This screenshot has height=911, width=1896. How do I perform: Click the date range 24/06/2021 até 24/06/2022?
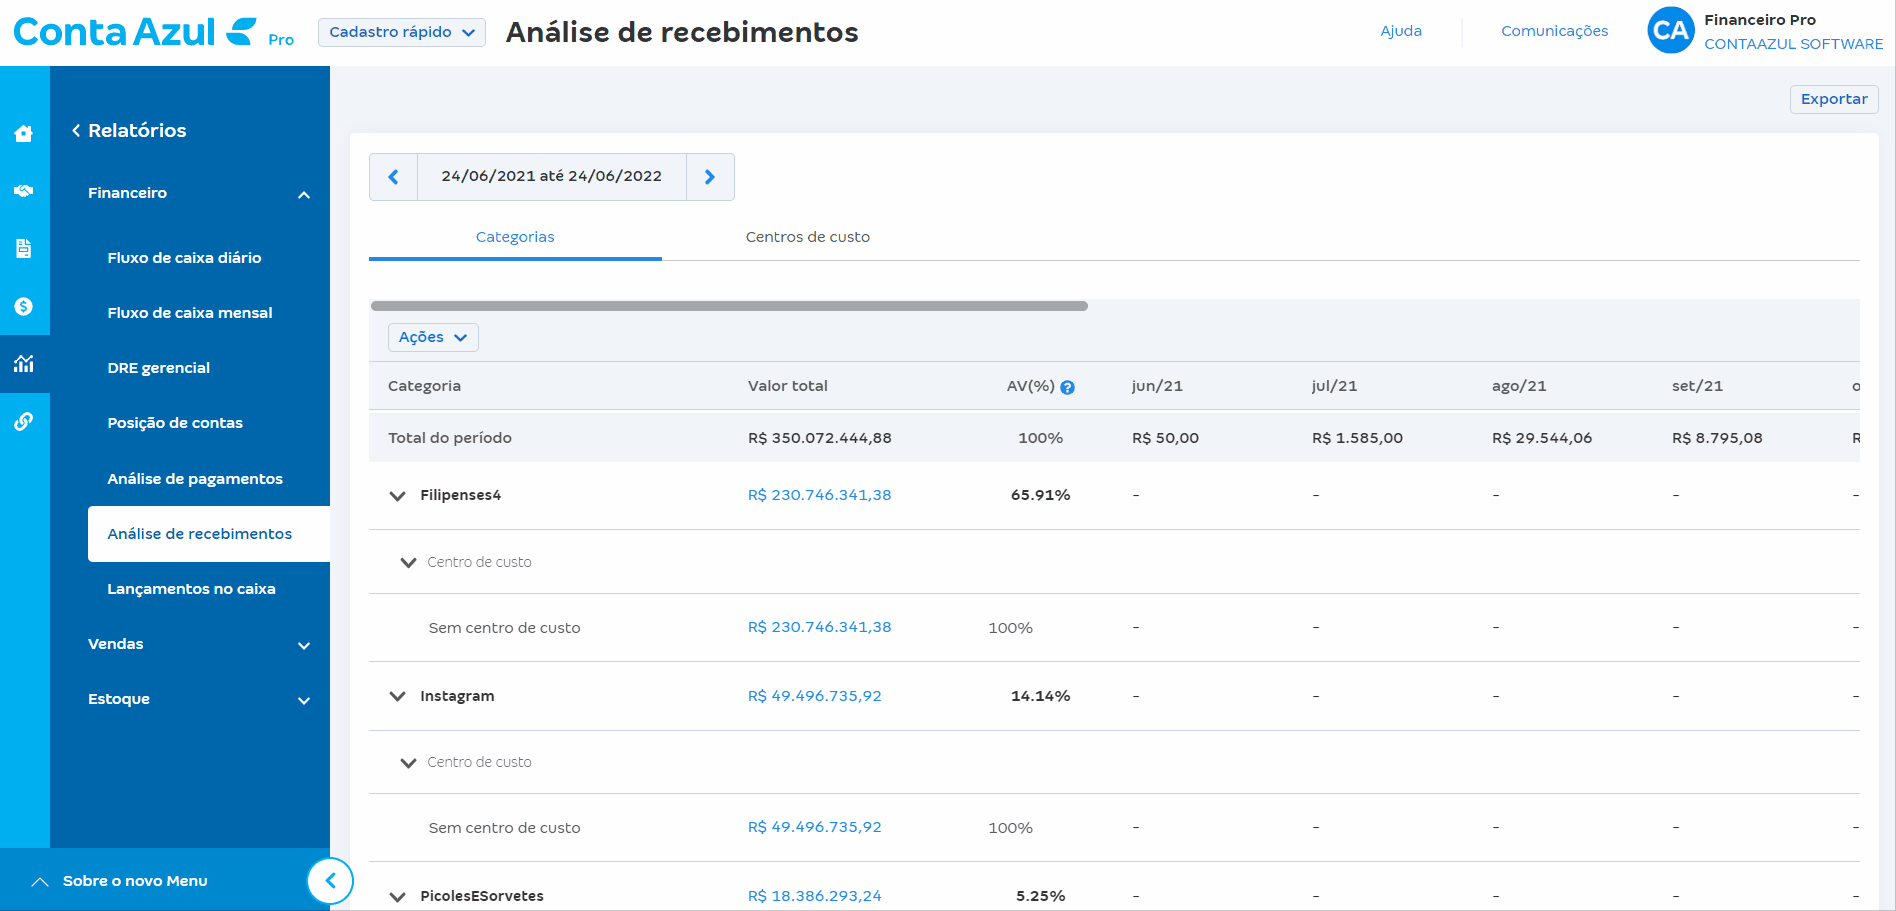tap(552, 176)
